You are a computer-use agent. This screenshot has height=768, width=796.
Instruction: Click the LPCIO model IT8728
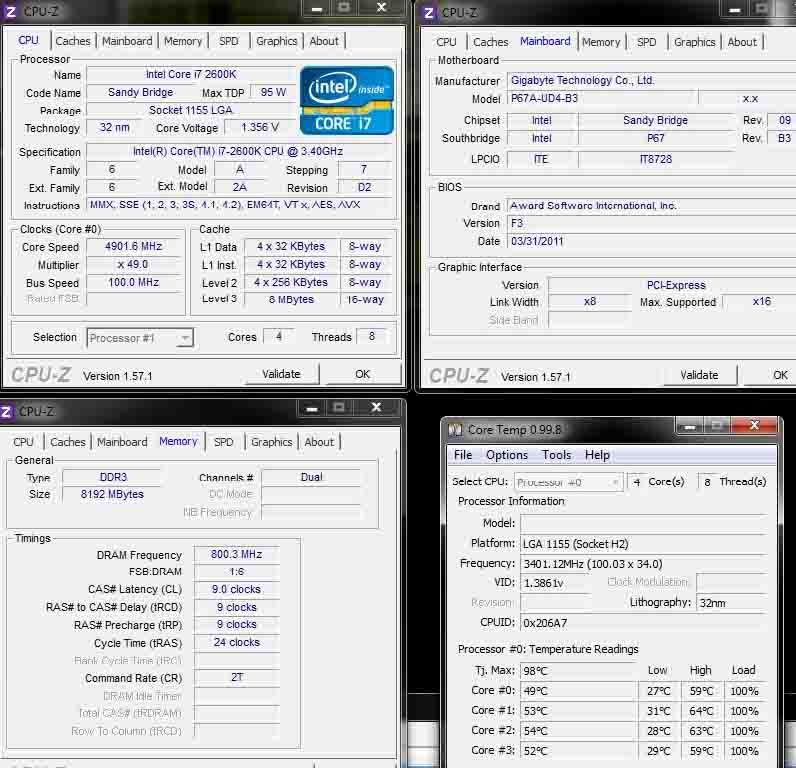(x=656, y=159)
